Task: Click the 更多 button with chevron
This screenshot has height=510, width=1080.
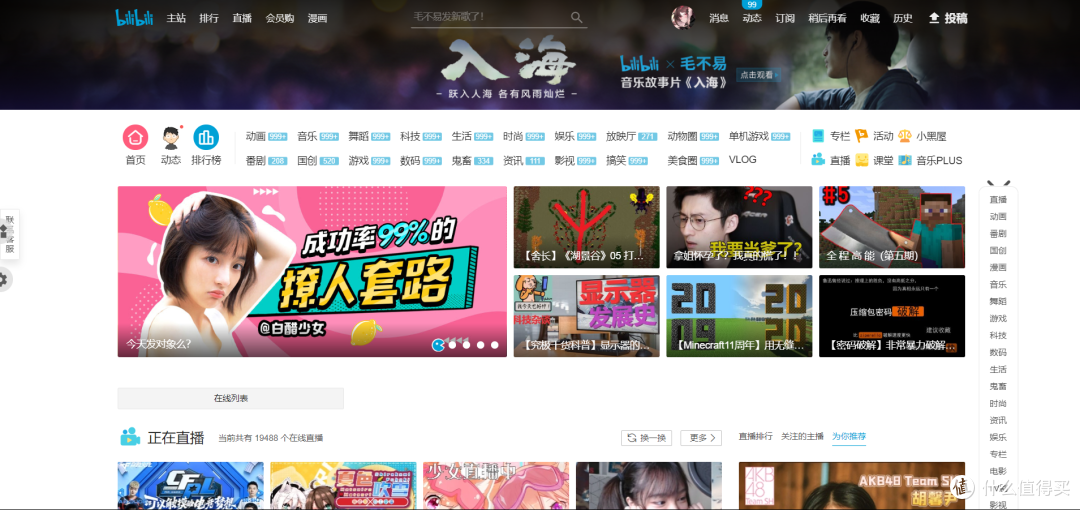Action: tap(700, 438)
